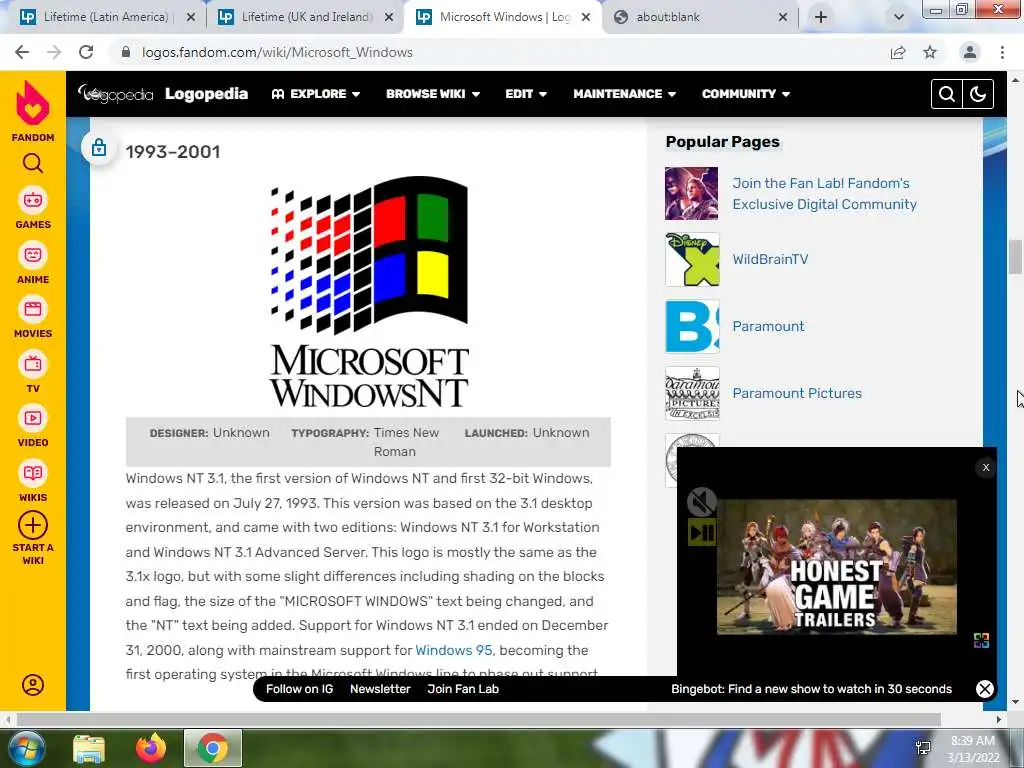Image resolution: width=1024 pixels, height=768 pixels.
Task: Open the tab search chevron
Action: click(899, 17)
